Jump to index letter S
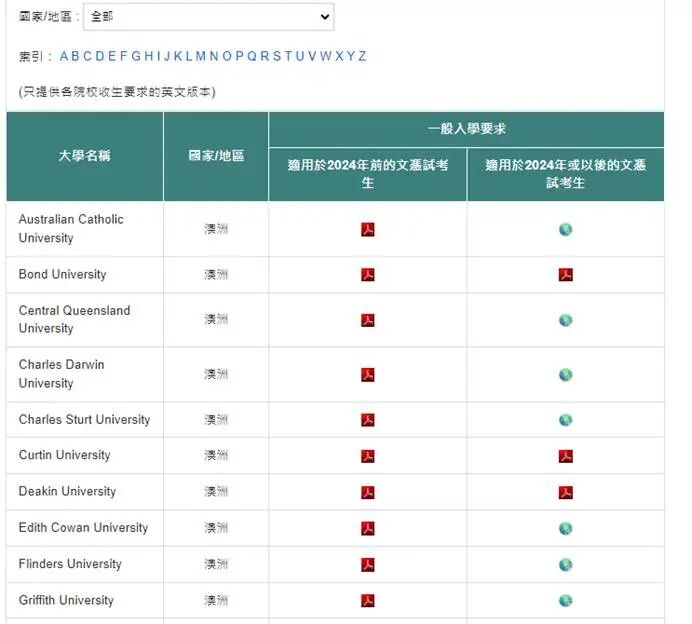Viewport: 692px width, 624px height. pos(277,56)
